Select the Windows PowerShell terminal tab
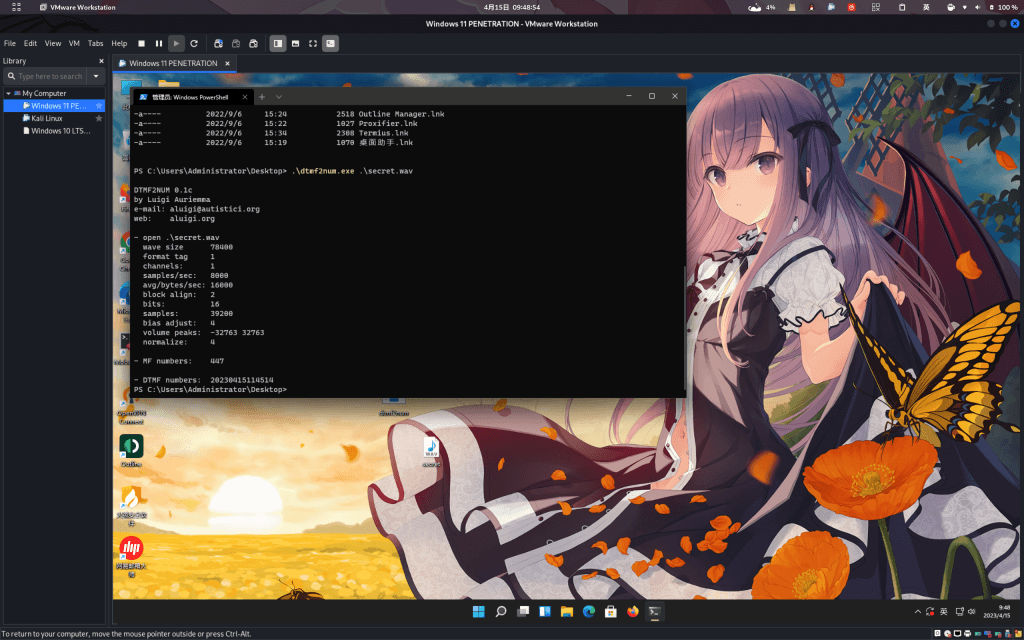 (x=193, y=97)
